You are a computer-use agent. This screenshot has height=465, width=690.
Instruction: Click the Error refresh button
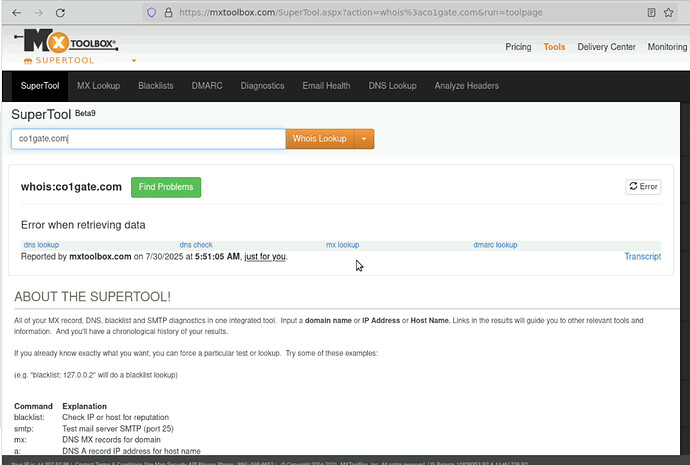(x=643, y=186)
